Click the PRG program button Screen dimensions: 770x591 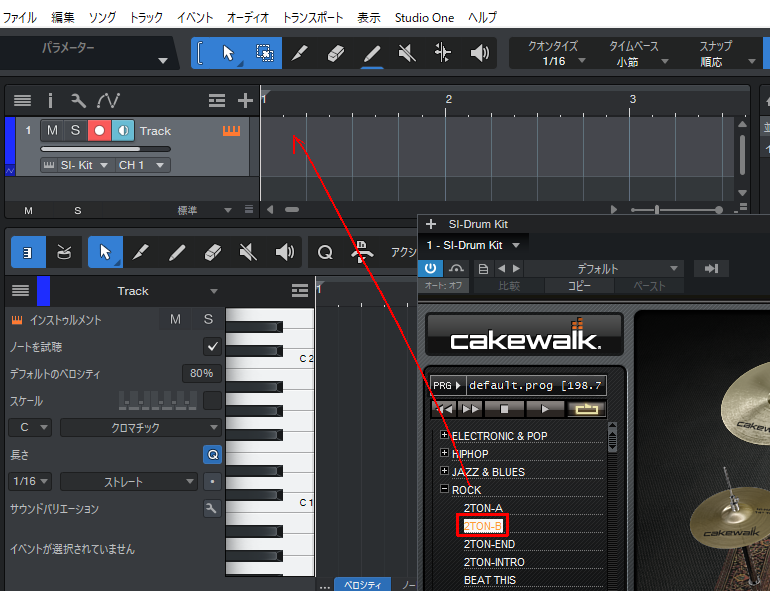(x=446, y=386)
